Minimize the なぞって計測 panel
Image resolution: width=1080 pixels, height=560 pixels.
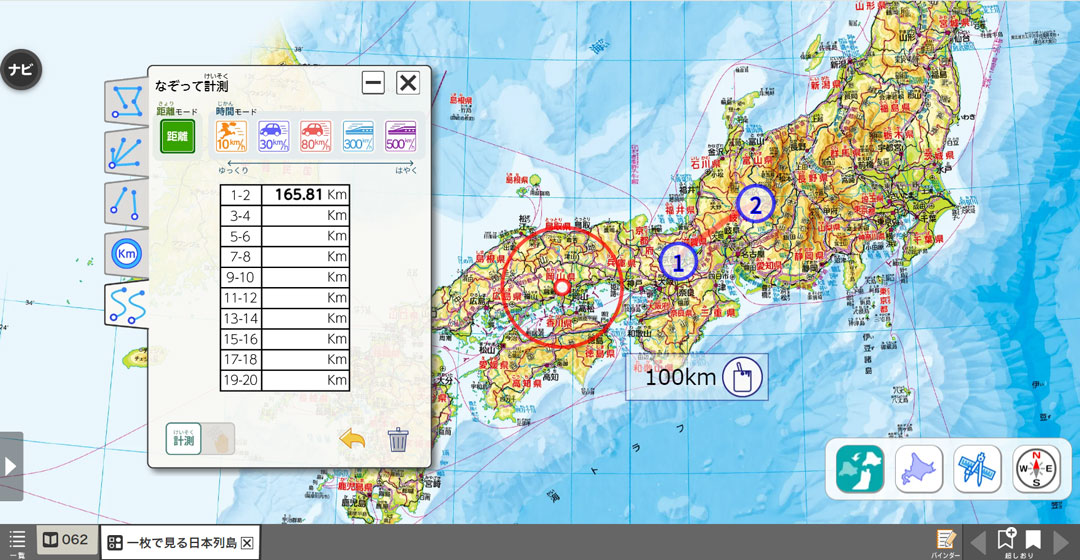(373, 83)
